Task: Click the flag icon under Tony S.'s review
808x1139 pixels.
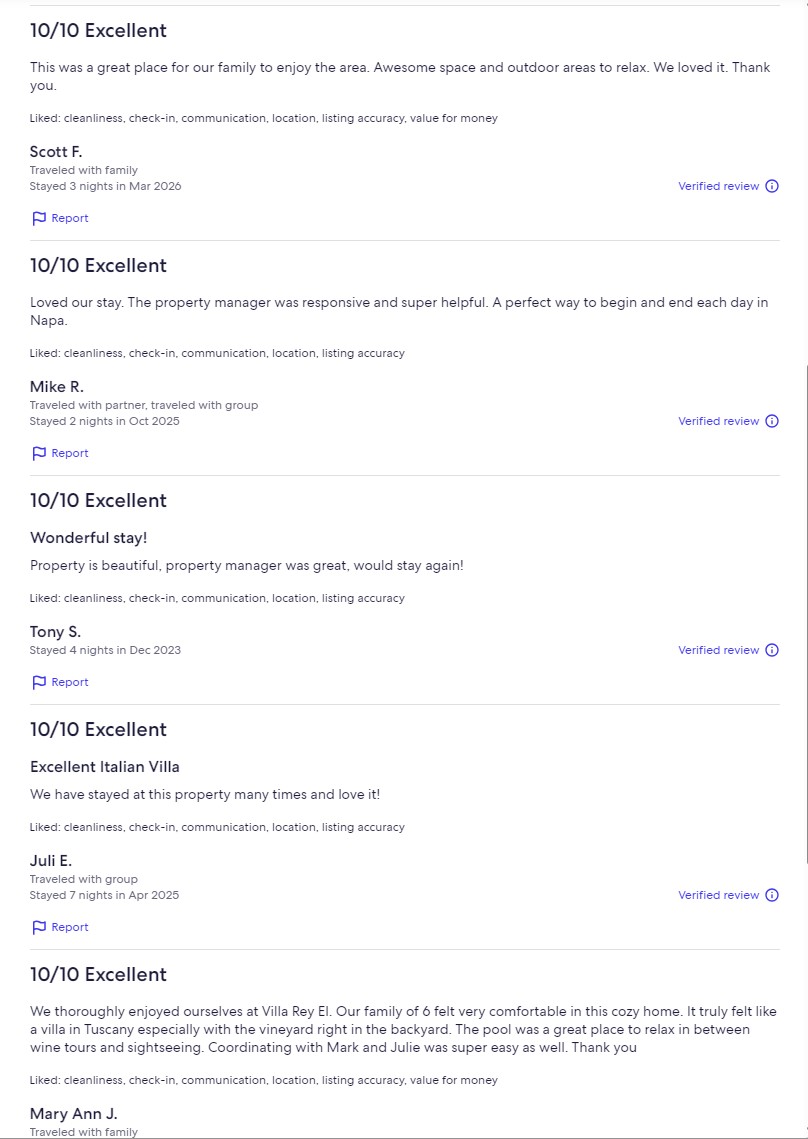Action: [39, 682]
